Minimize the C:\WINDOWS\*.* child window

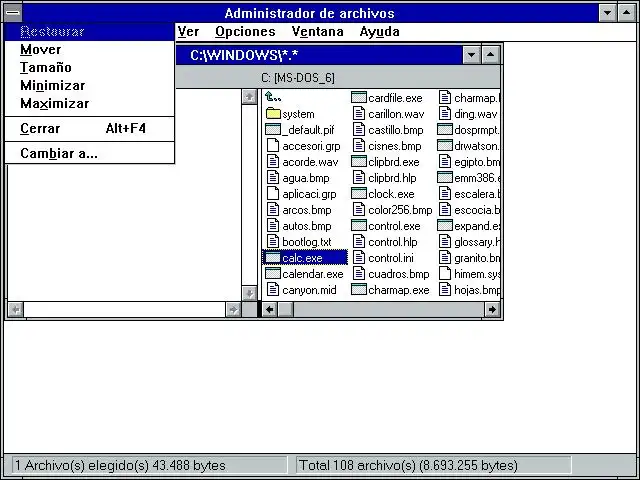tap(471, 55)
